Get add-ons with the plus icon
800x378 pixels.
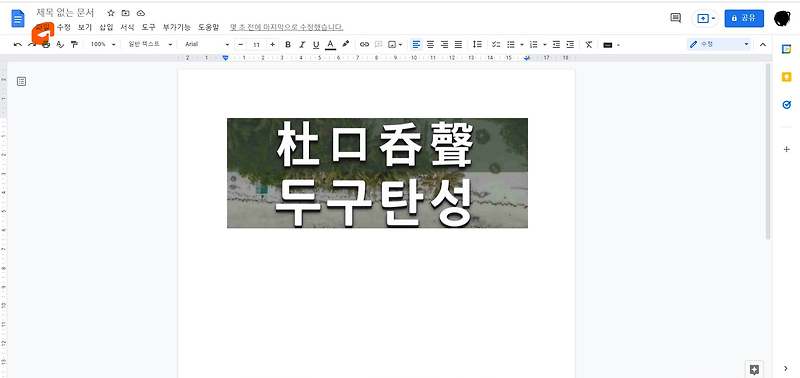786,149
